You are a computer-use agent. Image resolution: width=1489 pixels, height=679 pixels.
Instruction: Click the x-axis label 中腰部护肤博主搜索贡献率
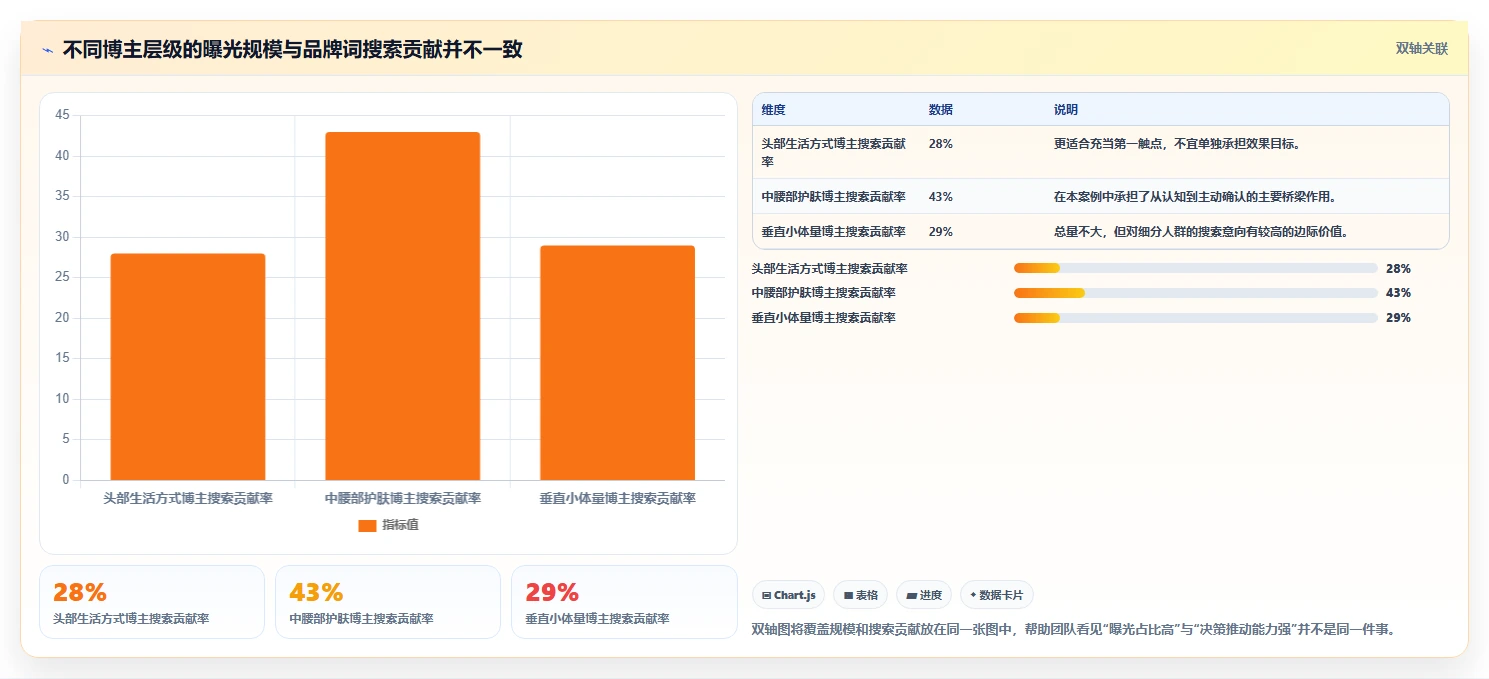click(403, 498)
